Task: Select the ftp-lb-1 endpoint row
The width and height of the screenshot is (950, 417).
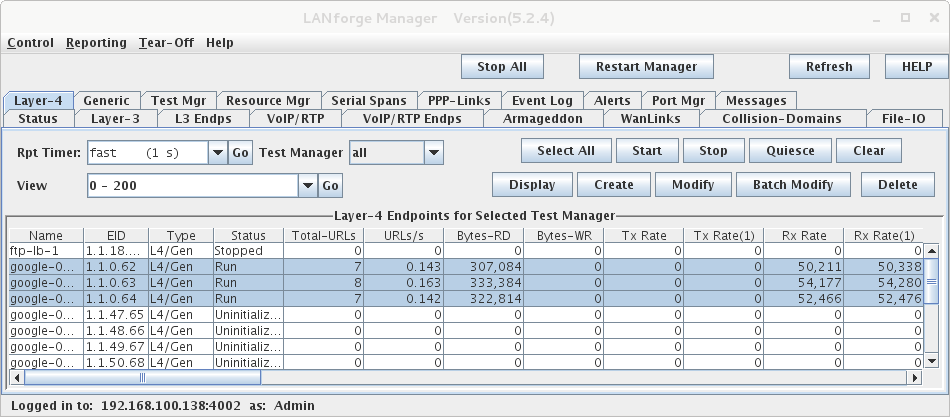Action: [x=466, y=251]
